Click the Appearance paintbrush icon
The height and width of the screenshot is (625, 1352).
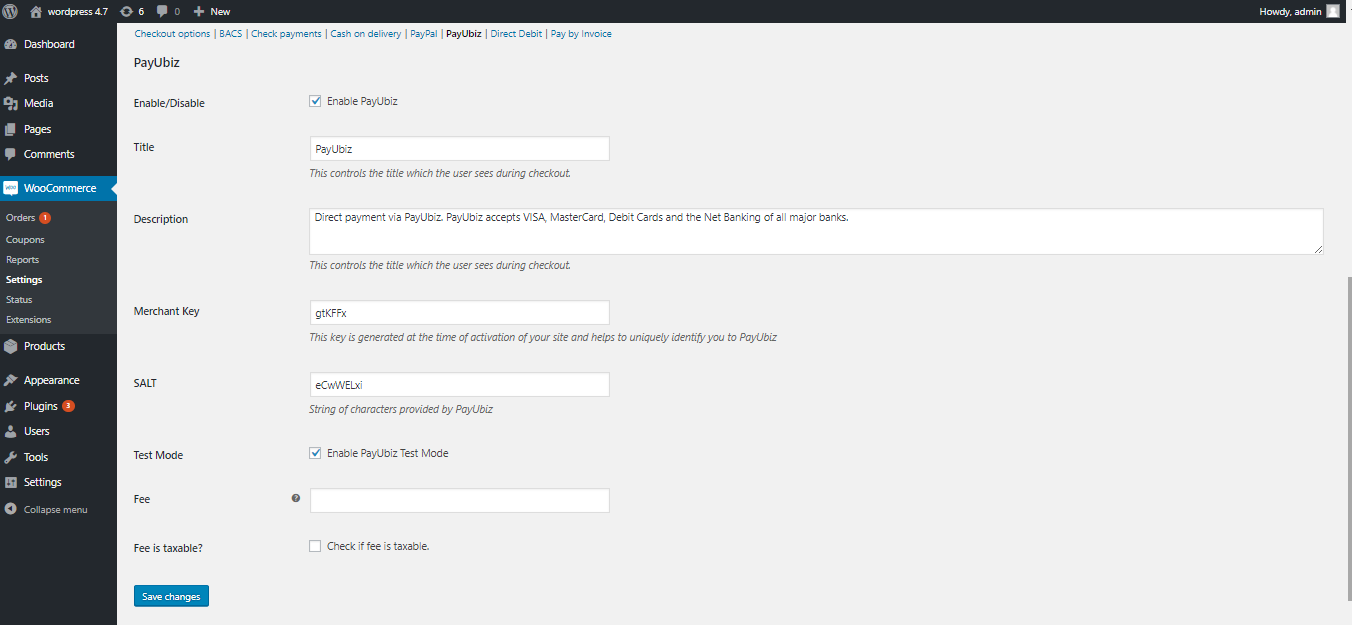coord(10,380)
